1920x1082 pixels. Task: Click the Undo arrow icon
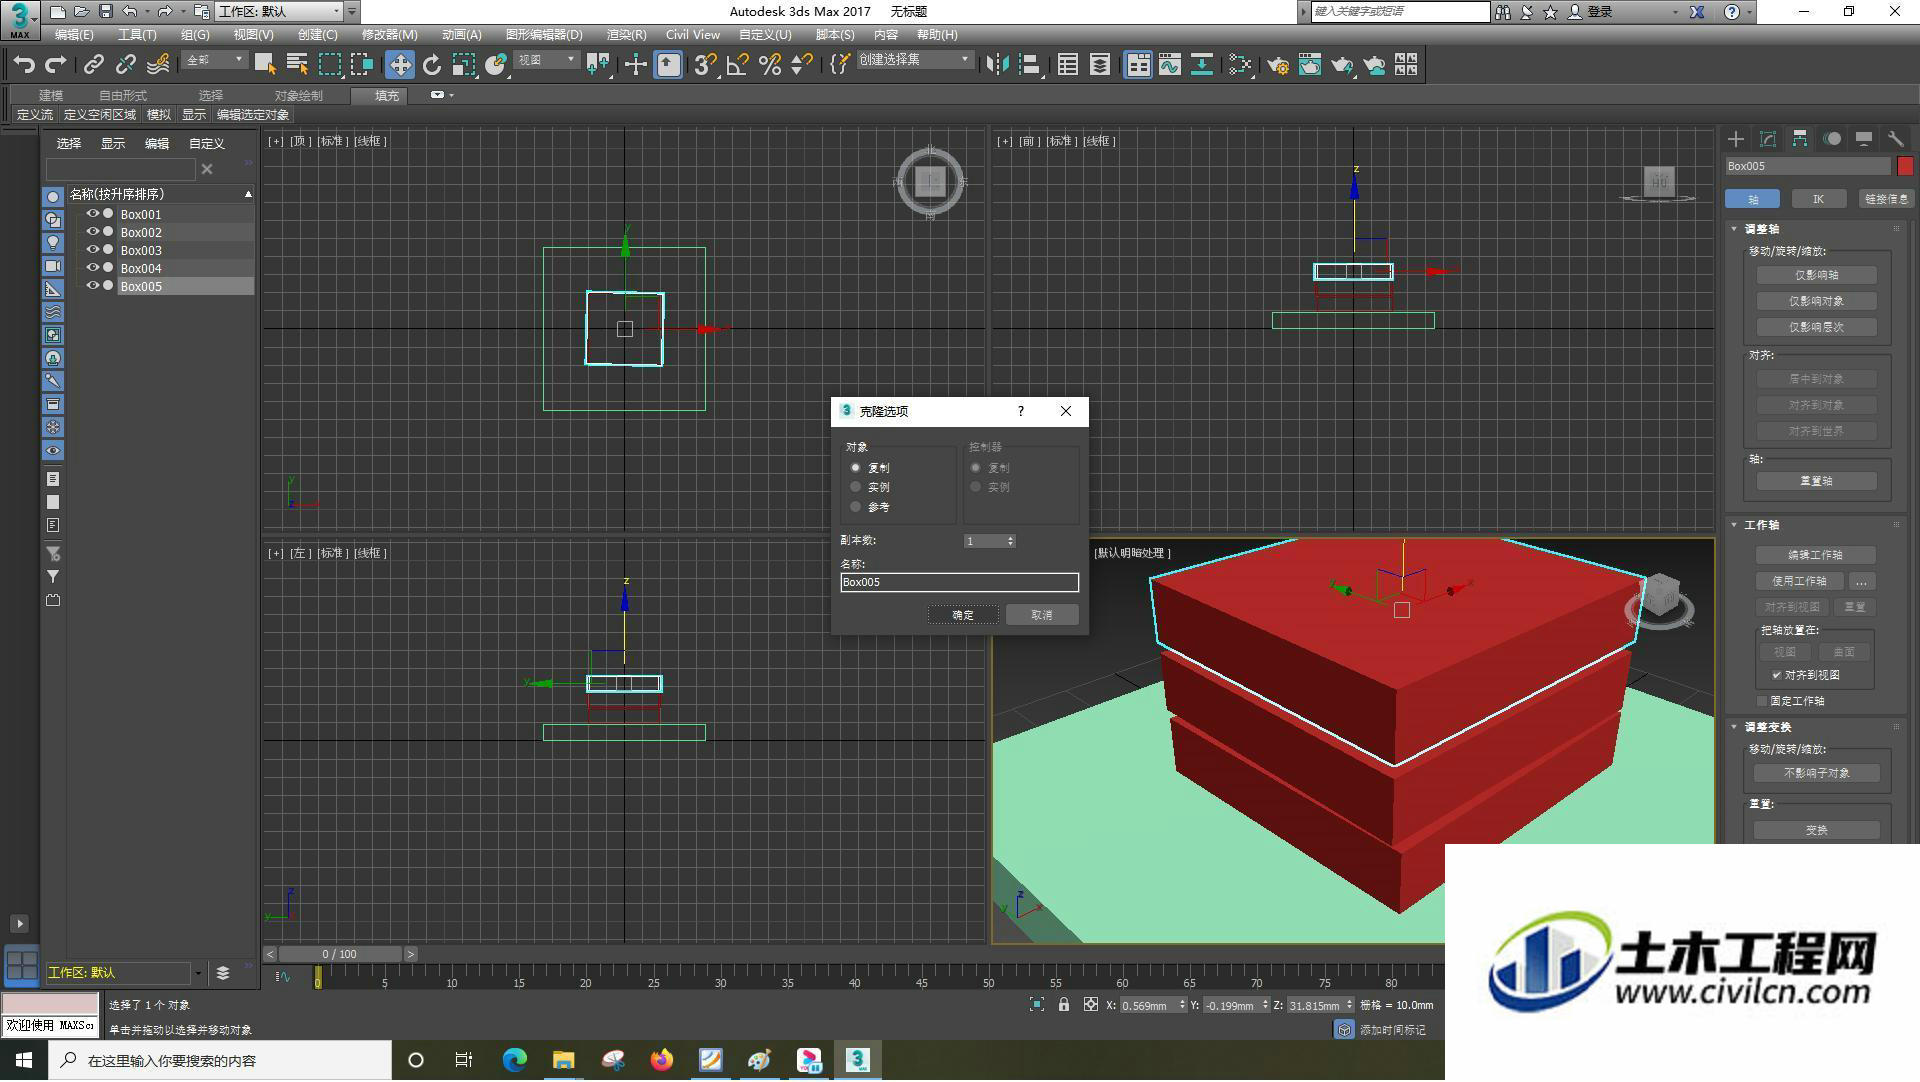pos(23,65)
